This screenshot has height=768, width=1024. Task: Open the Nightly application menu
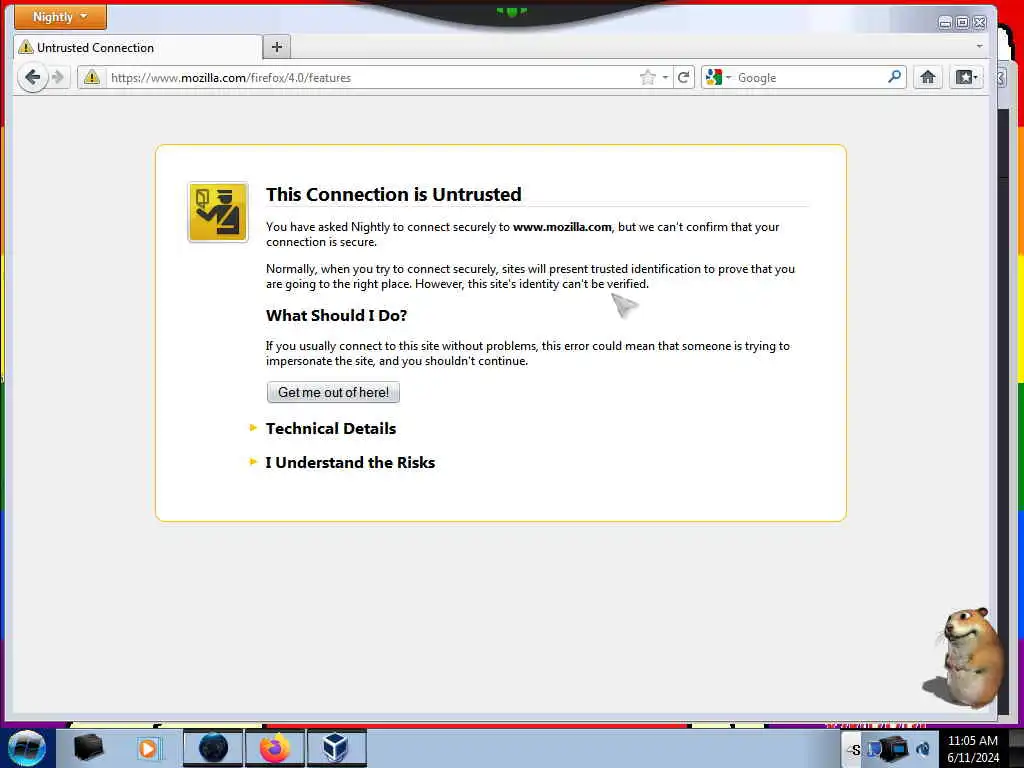pyautogui.click(x=60, y=17)
